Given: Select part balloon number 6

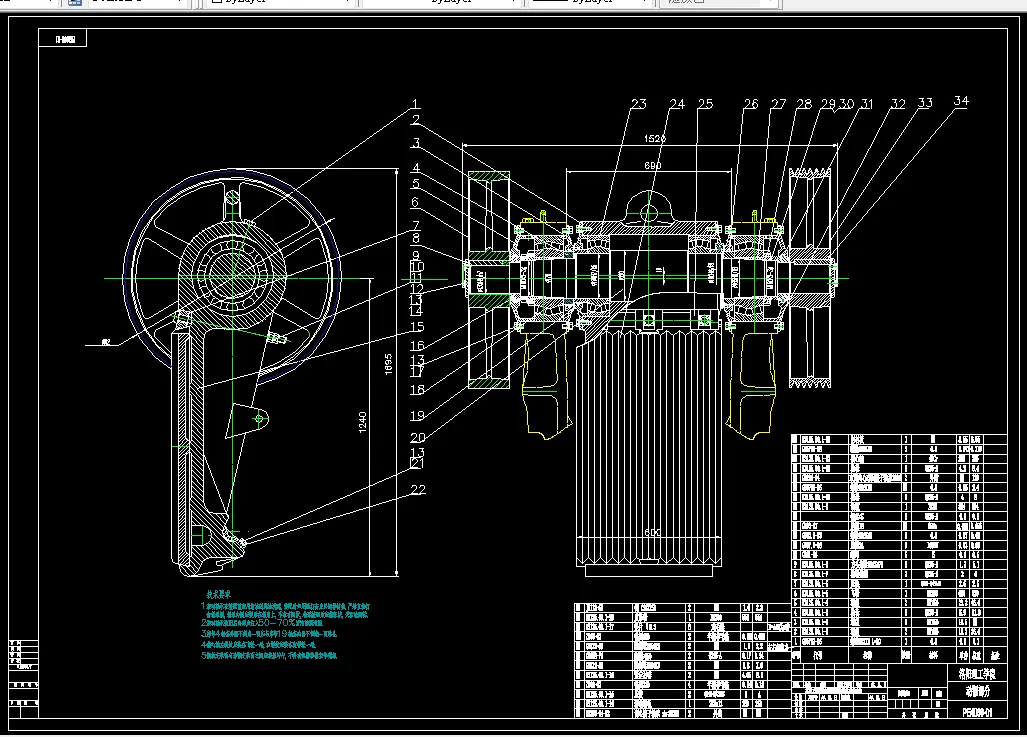Looking at the screenshot, I should pyautogui.click(x=415, y=202).
